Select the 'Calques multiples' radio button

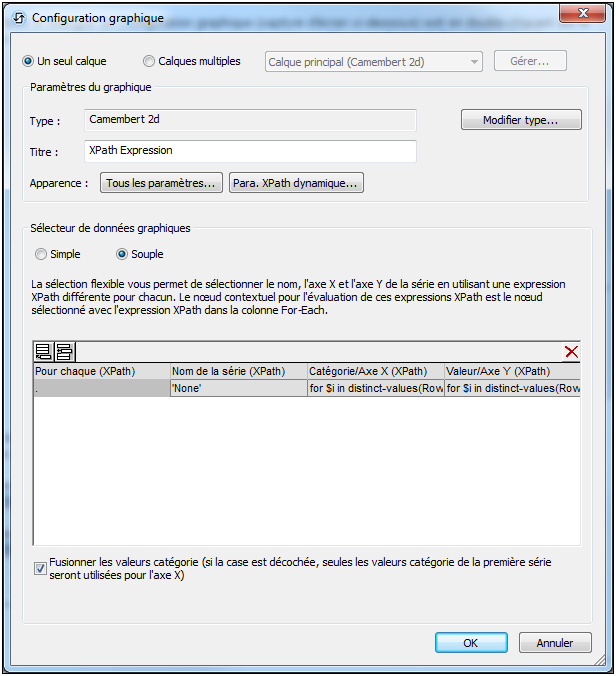tap(149, 61)
